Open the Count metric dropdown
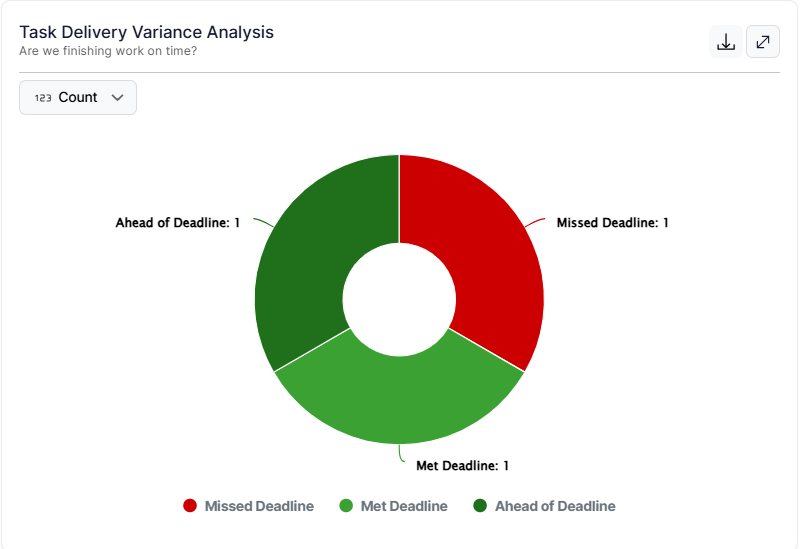 (78, 98)
